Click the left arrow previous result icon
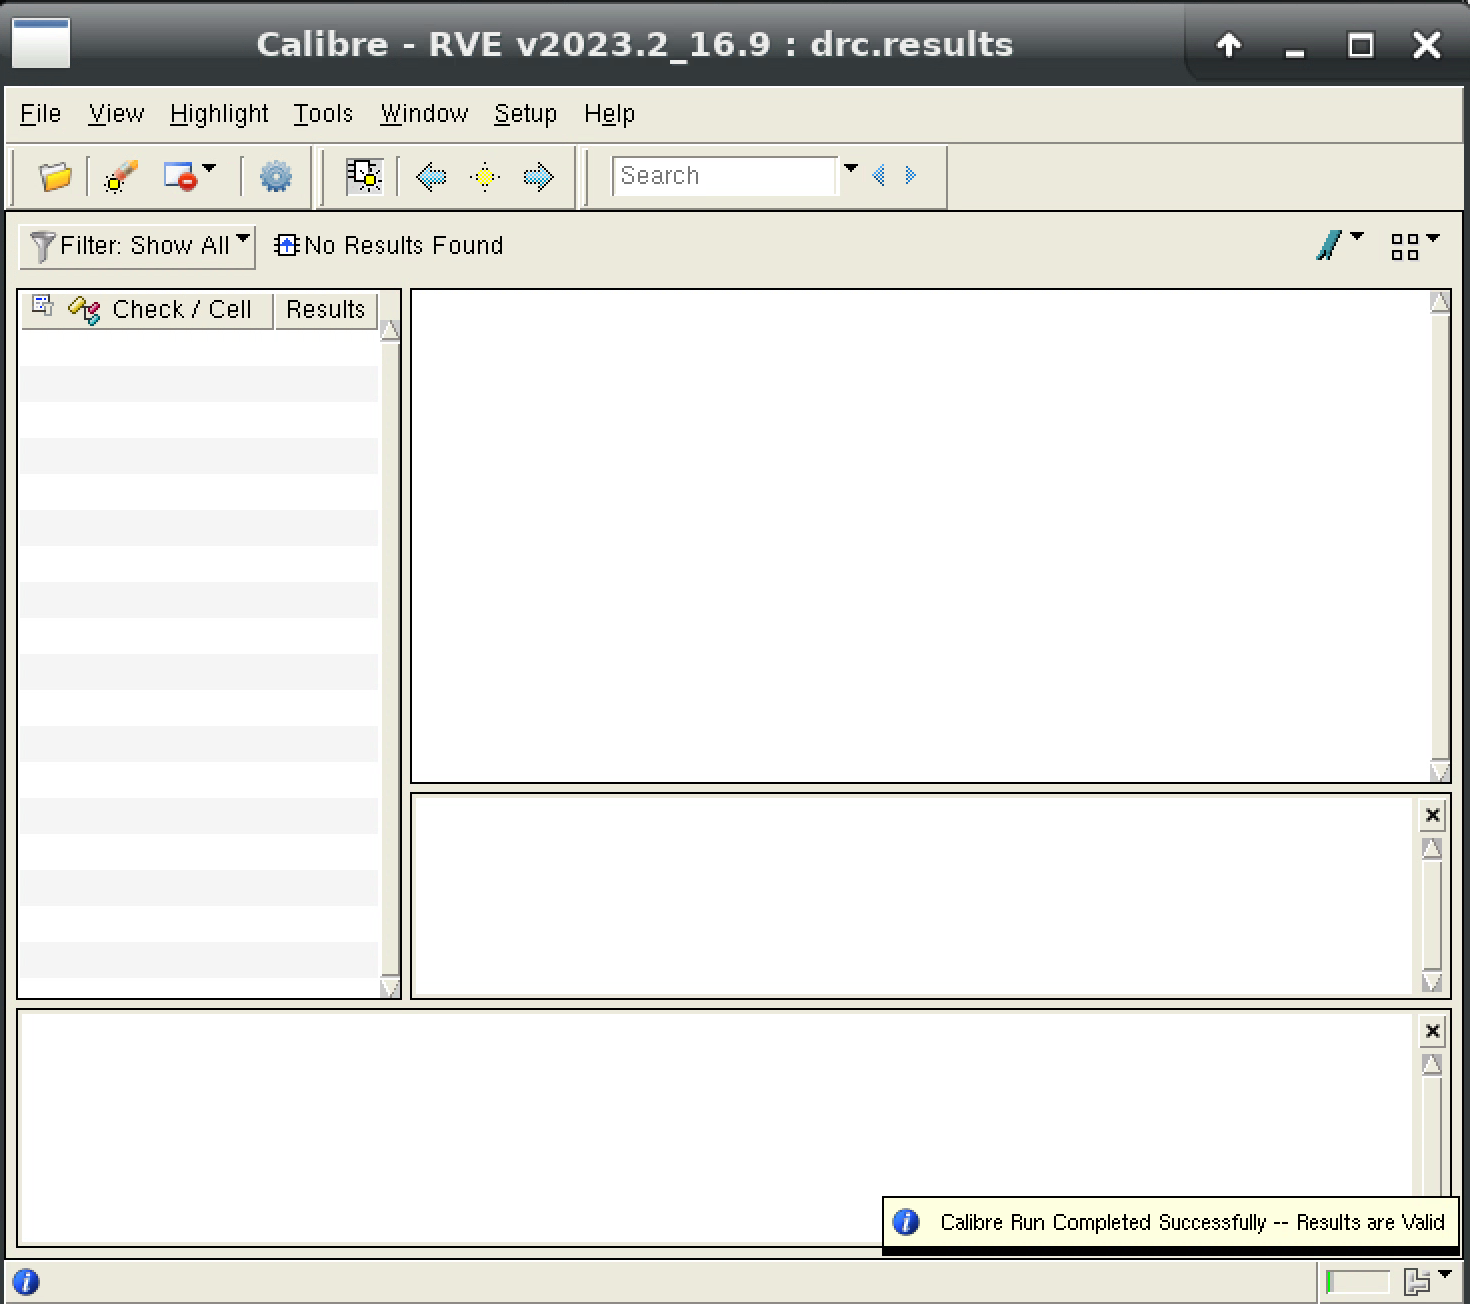The image size is (1470, 1304). pos(431,177)
